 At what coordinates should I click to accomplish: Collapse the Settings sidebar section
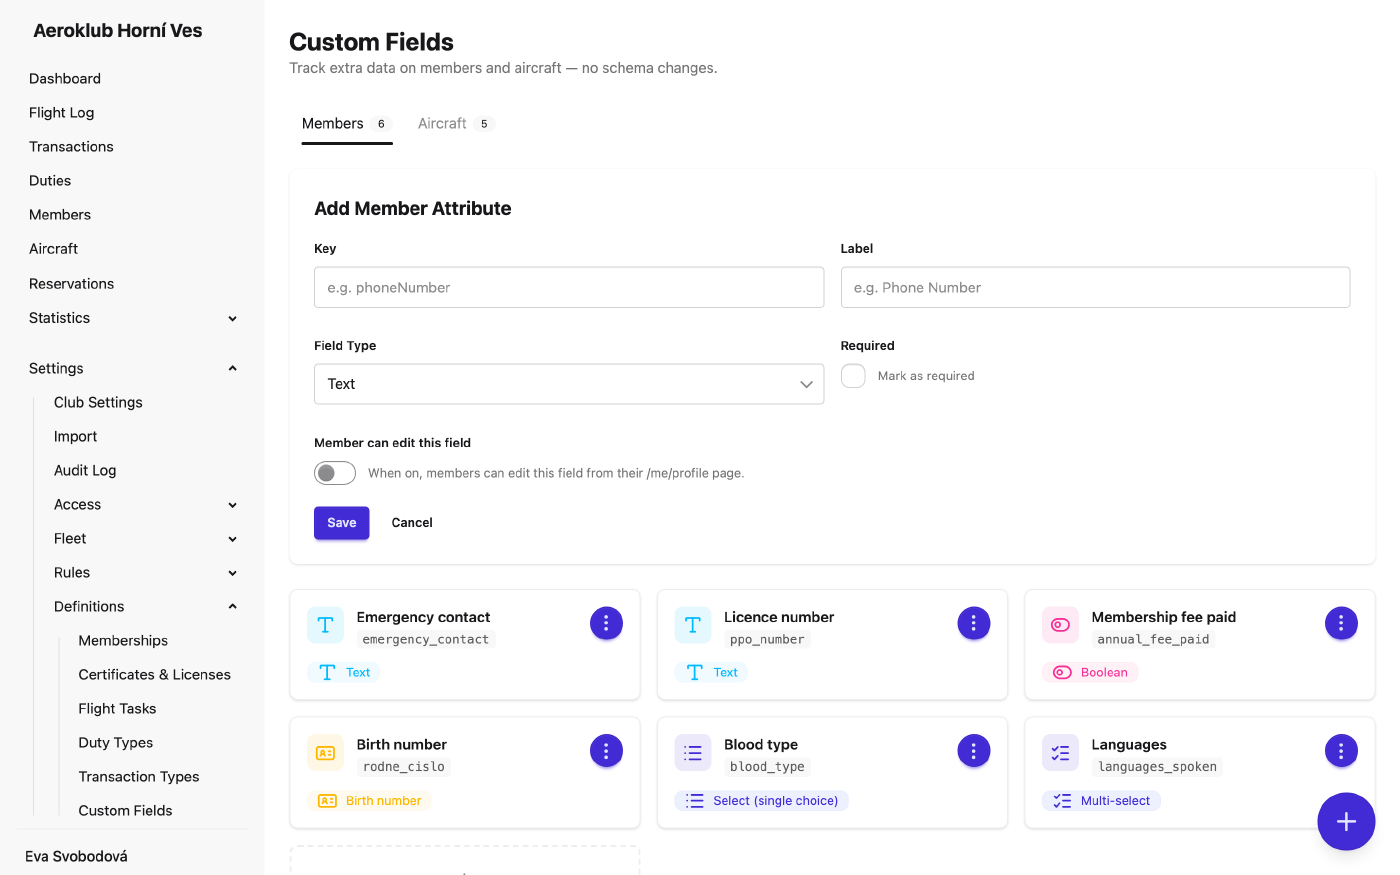point(132,368)
